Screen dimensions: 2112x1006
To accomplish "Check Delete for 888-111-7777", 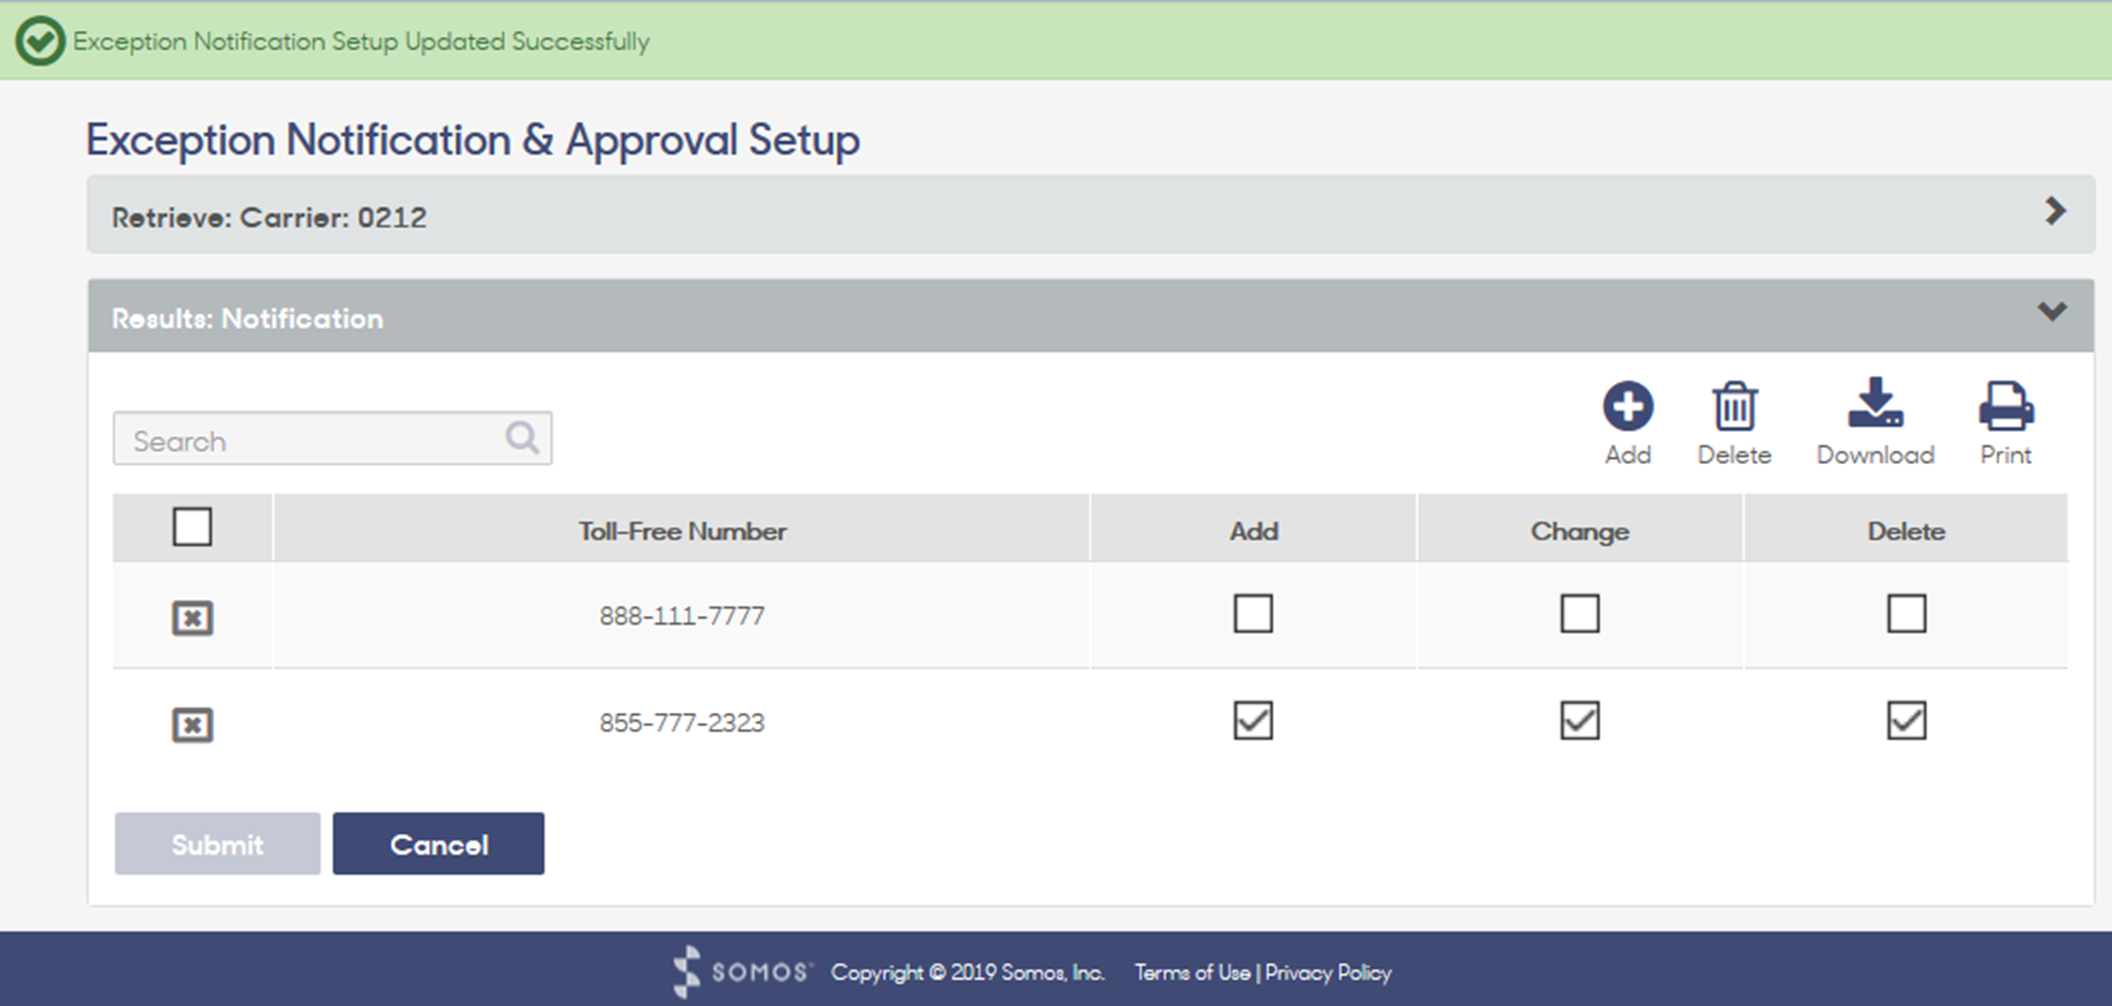I will click(x=1907, y=613).
